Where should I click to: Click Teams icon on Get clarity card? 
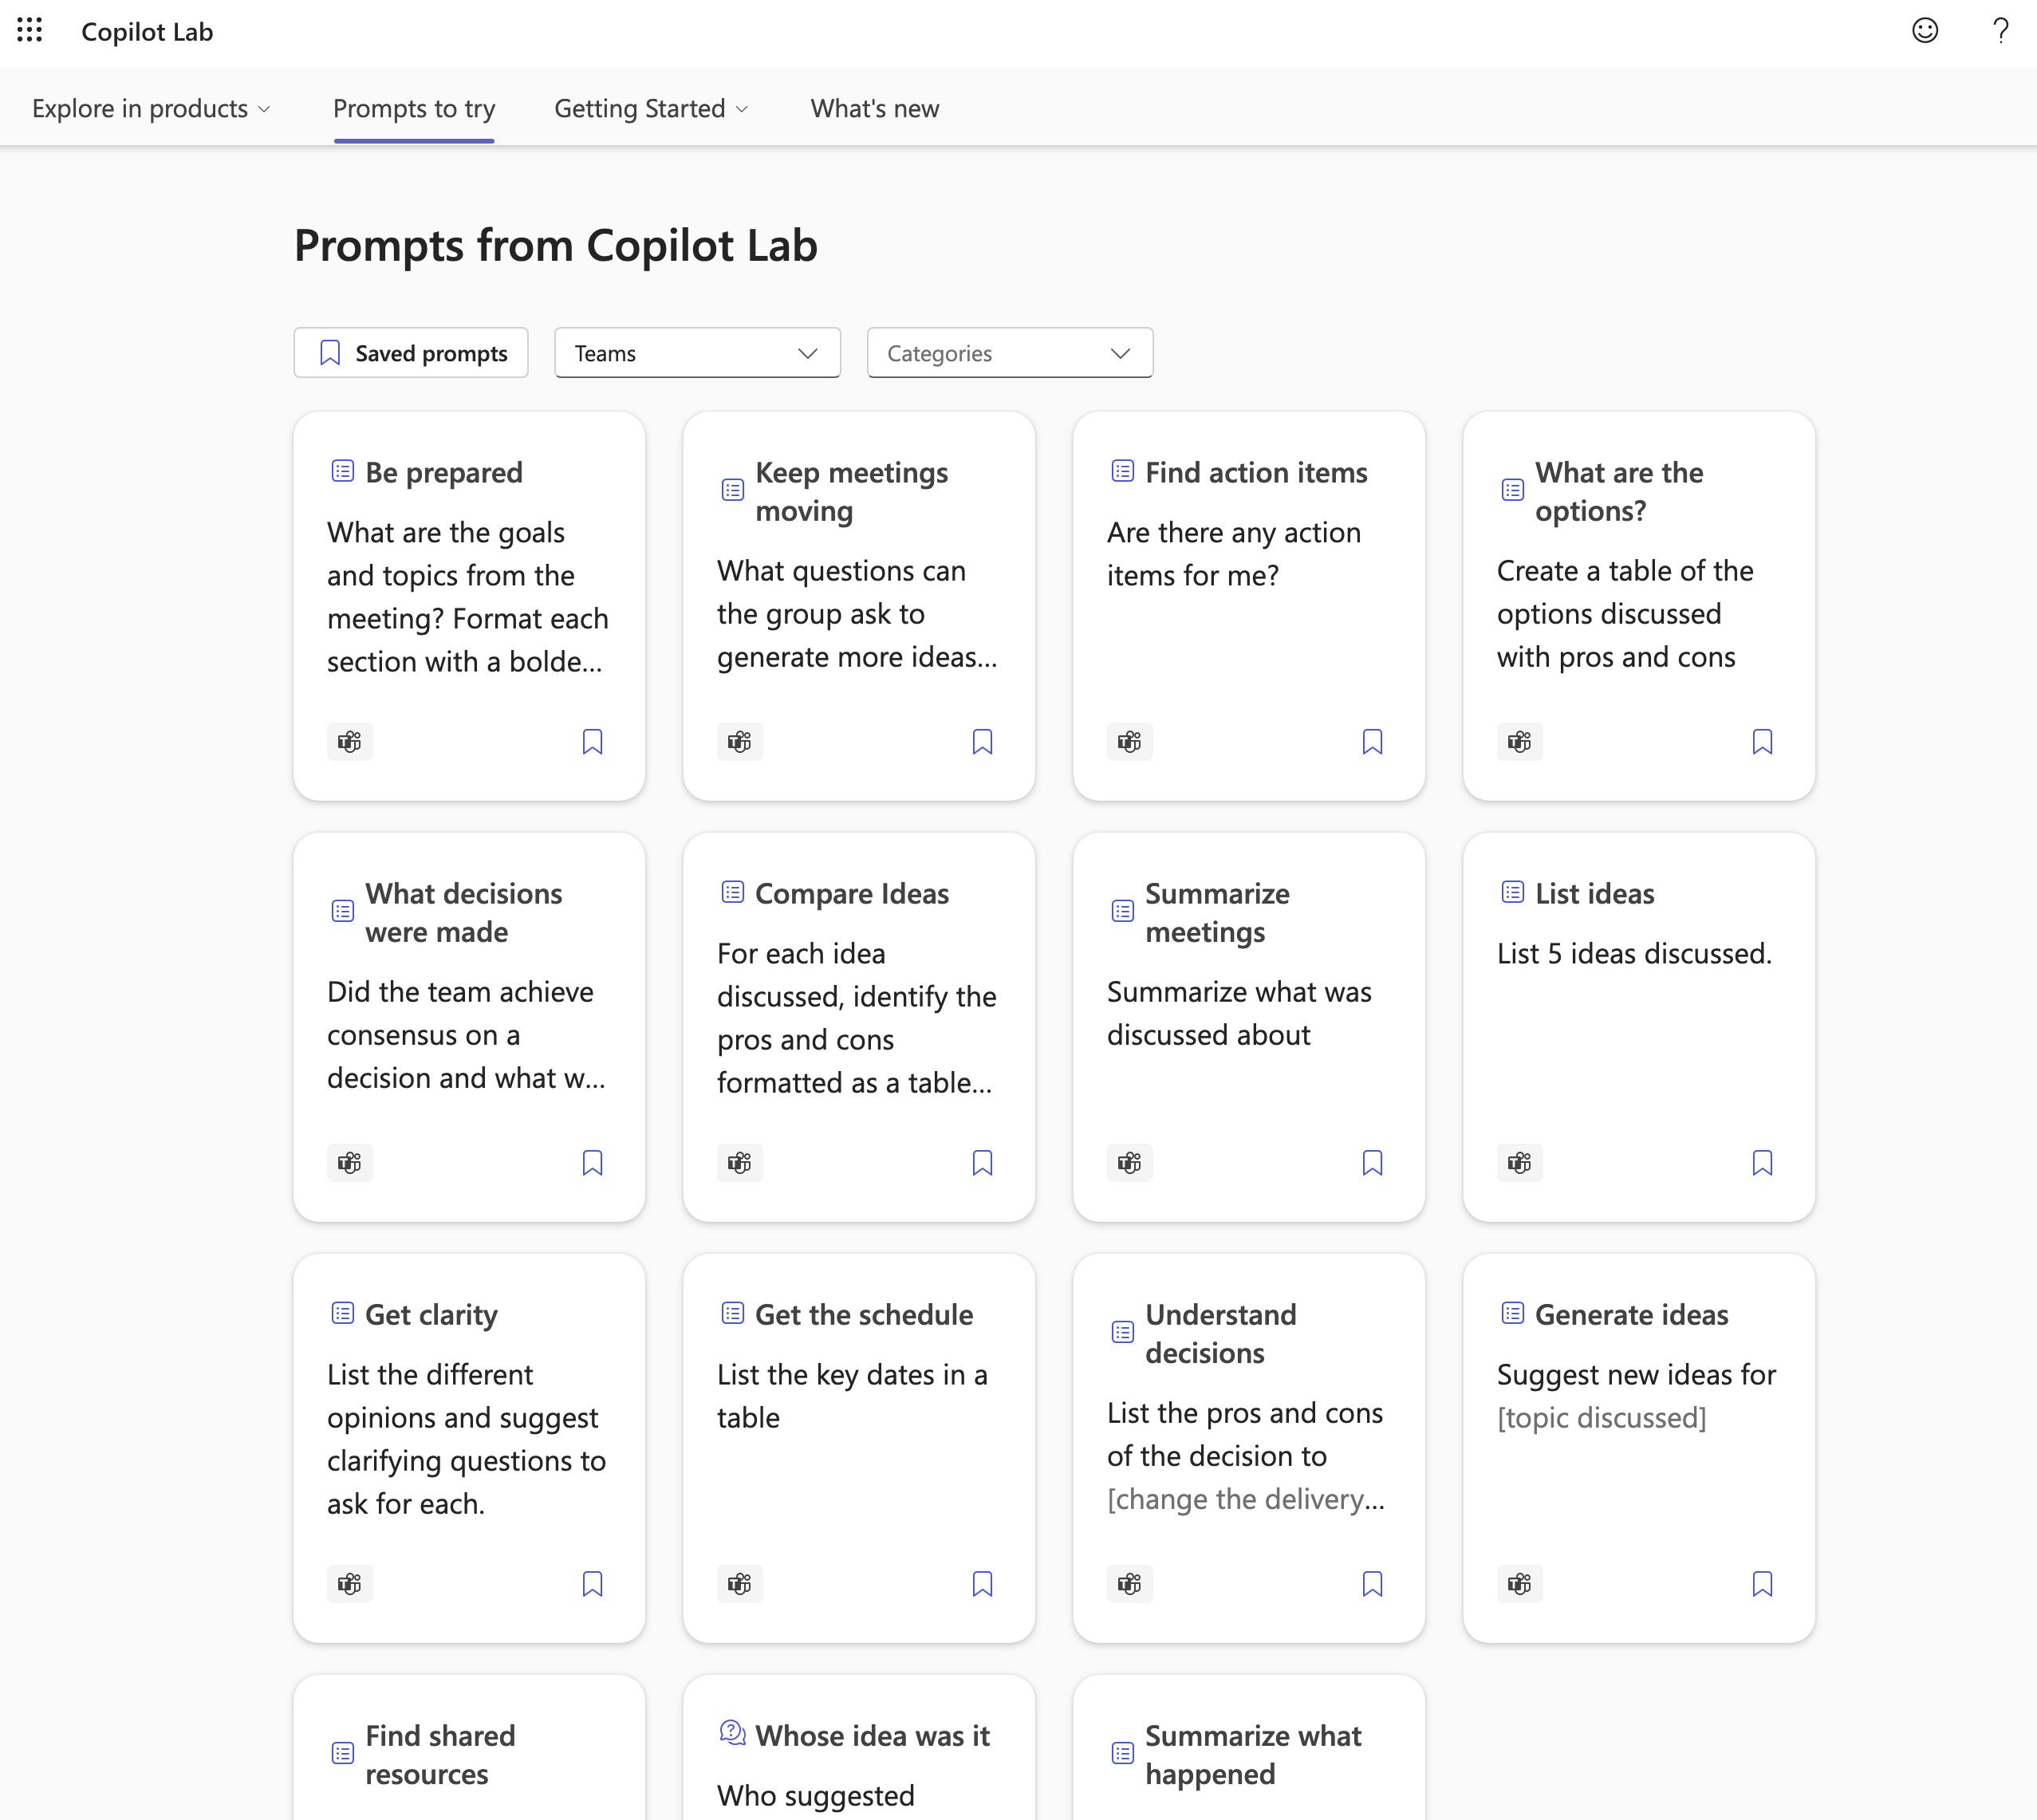tap(349, 1584)
